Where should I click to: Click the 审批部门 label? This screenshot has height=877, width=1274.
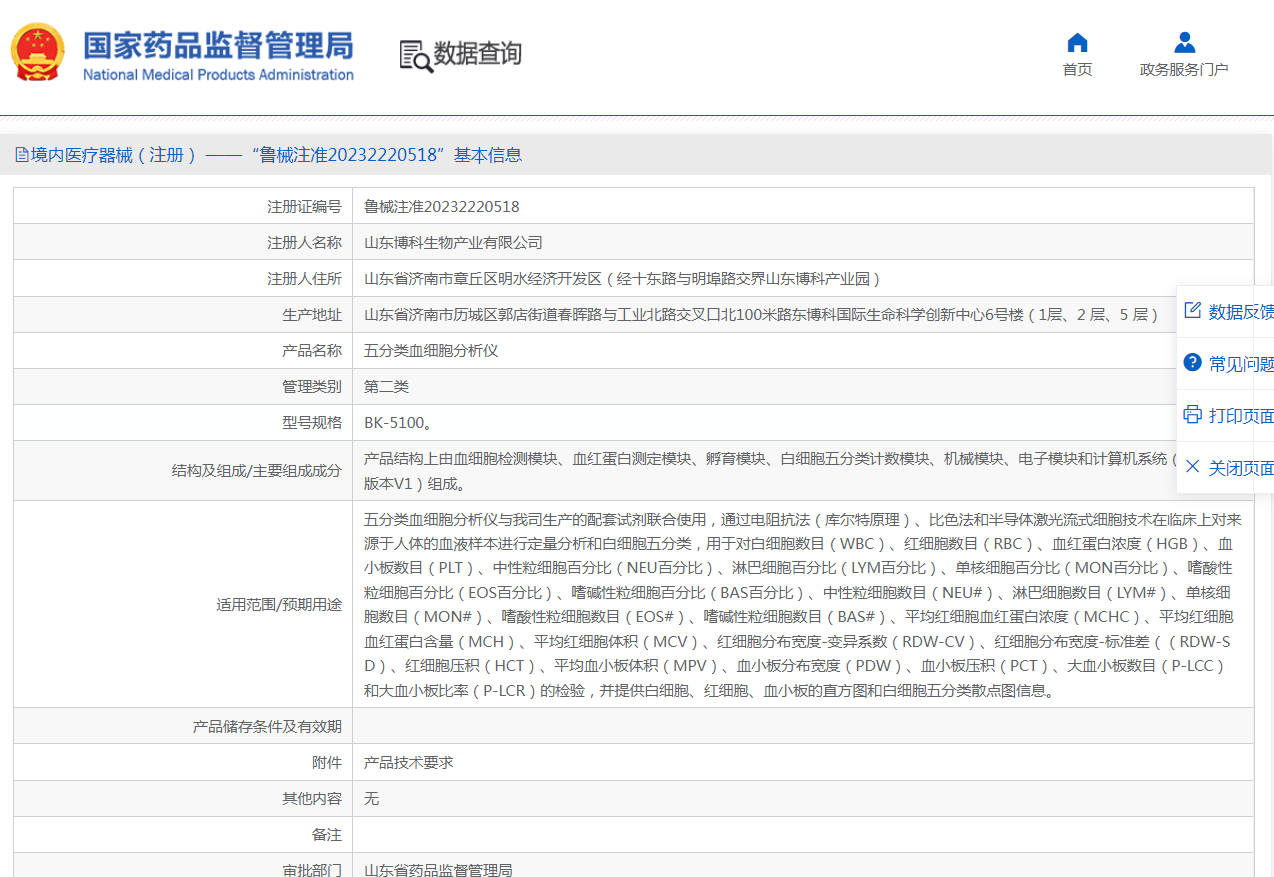[x=312, y=870]
